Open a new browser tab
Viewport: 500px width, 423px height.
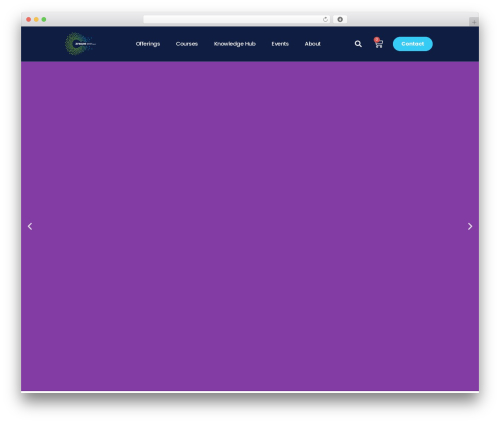[x=474, y=22]
